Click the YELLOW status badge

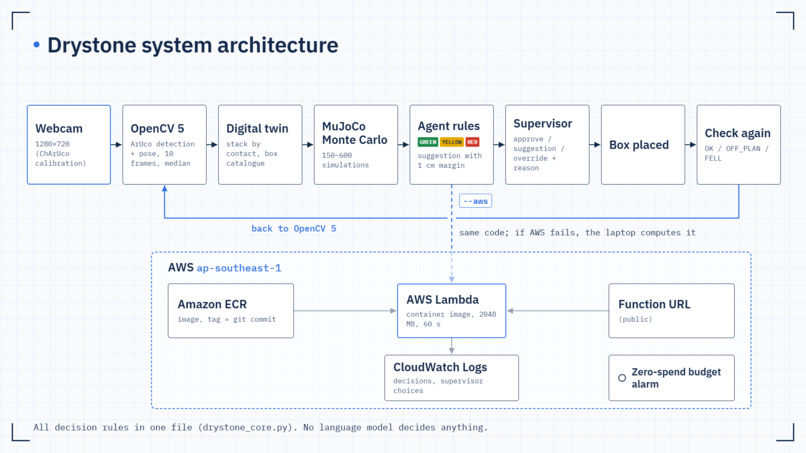452,142
